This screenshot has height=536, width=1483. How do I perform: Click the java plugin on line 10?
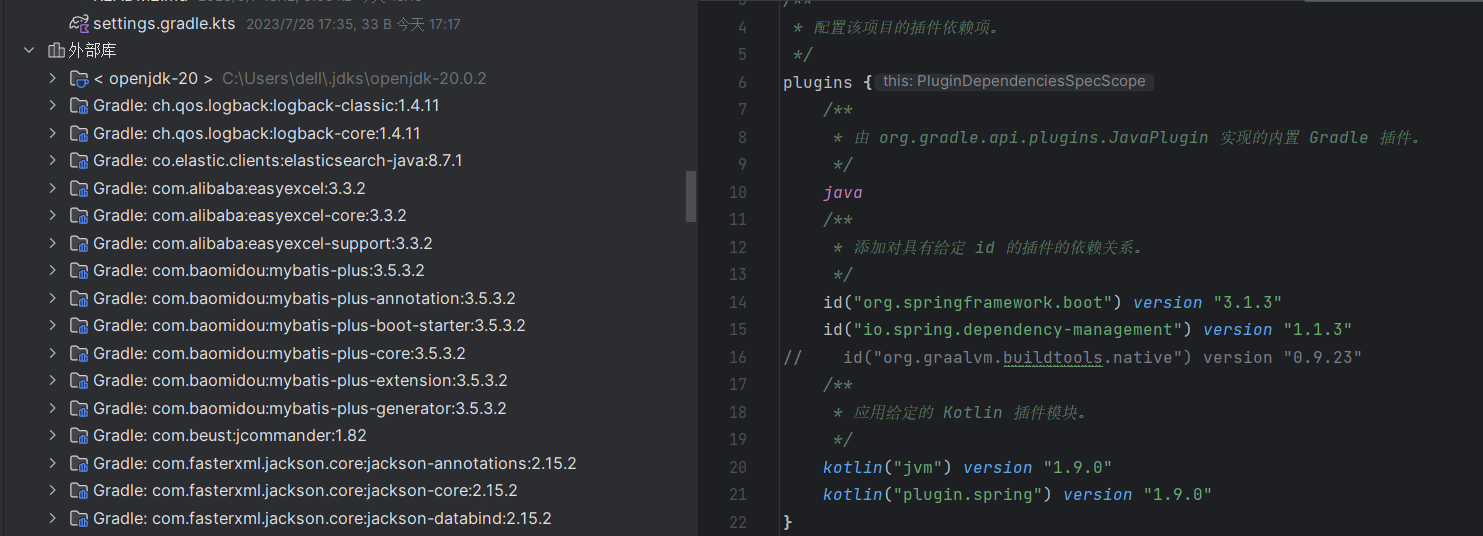pos(843,193)
